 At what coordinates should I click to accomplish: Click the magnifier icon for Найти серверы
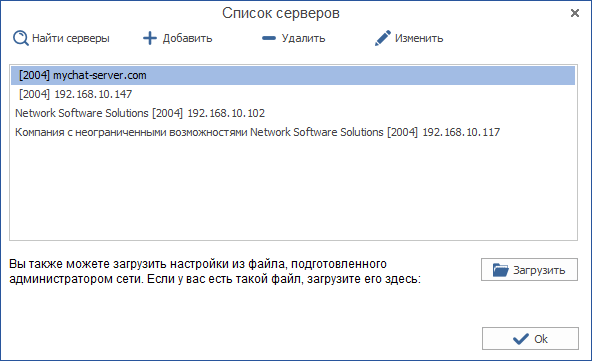click(20, 38)
